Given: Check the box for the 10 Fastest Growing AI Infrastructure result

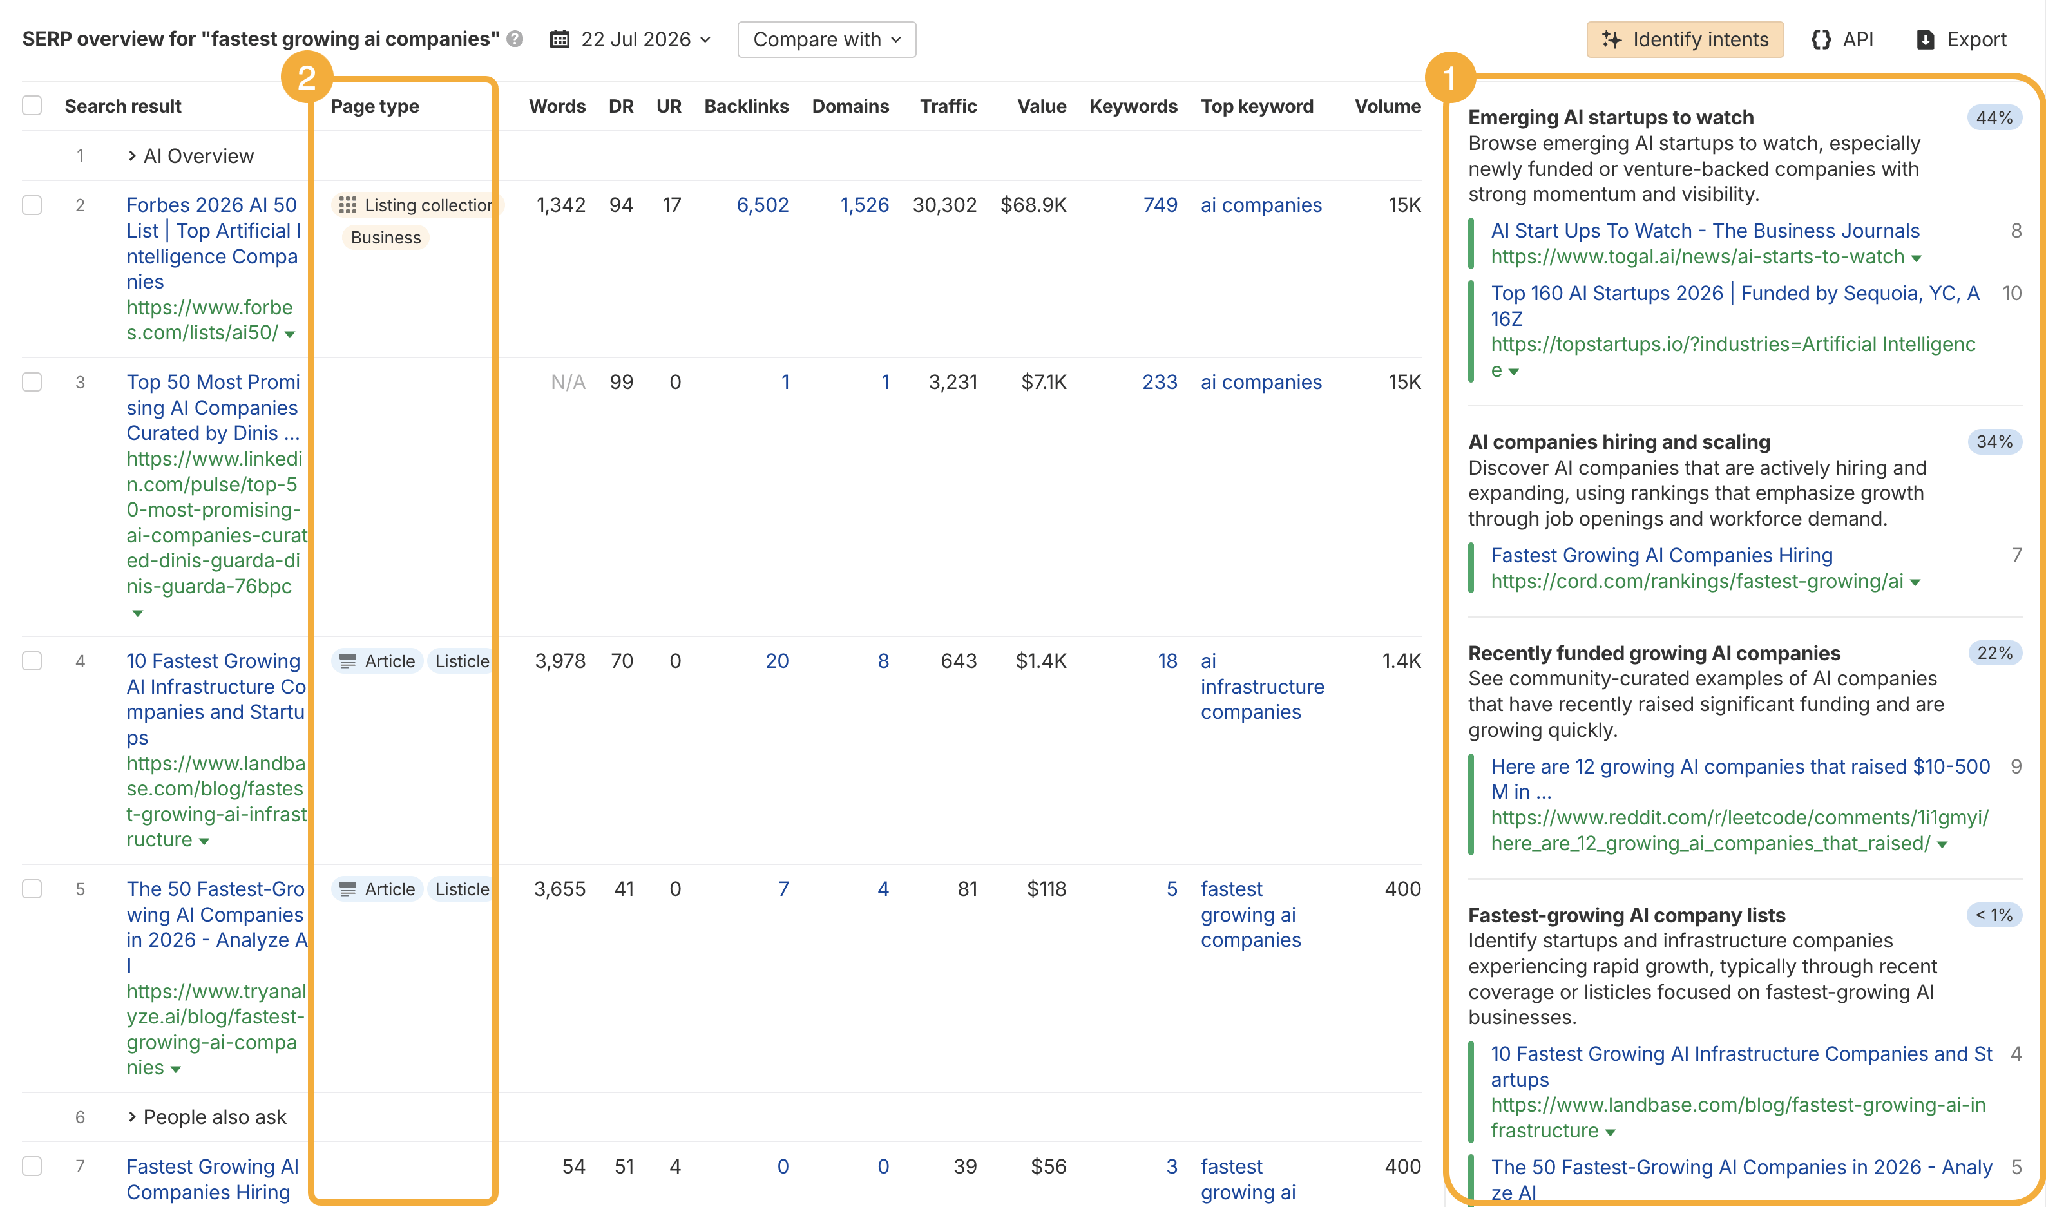Looking at the screenshot, I should (x=32, y=661).
